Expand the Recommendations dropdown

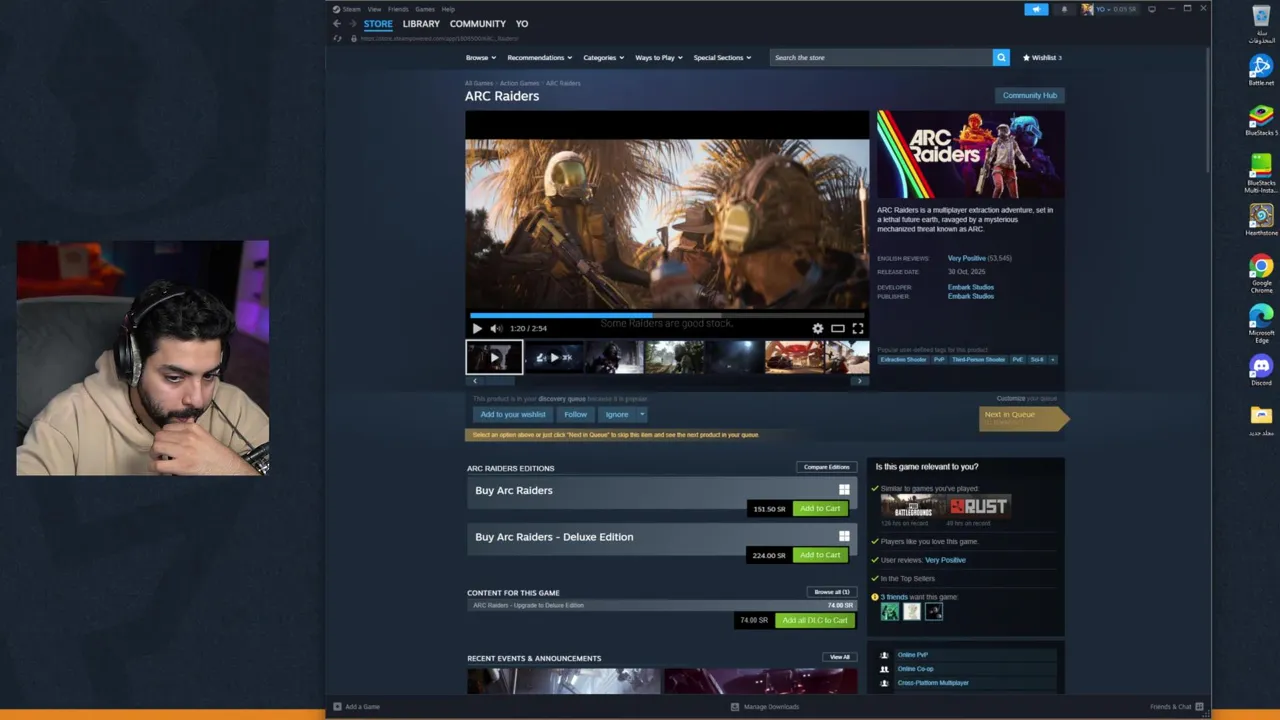tap(539, 57)
